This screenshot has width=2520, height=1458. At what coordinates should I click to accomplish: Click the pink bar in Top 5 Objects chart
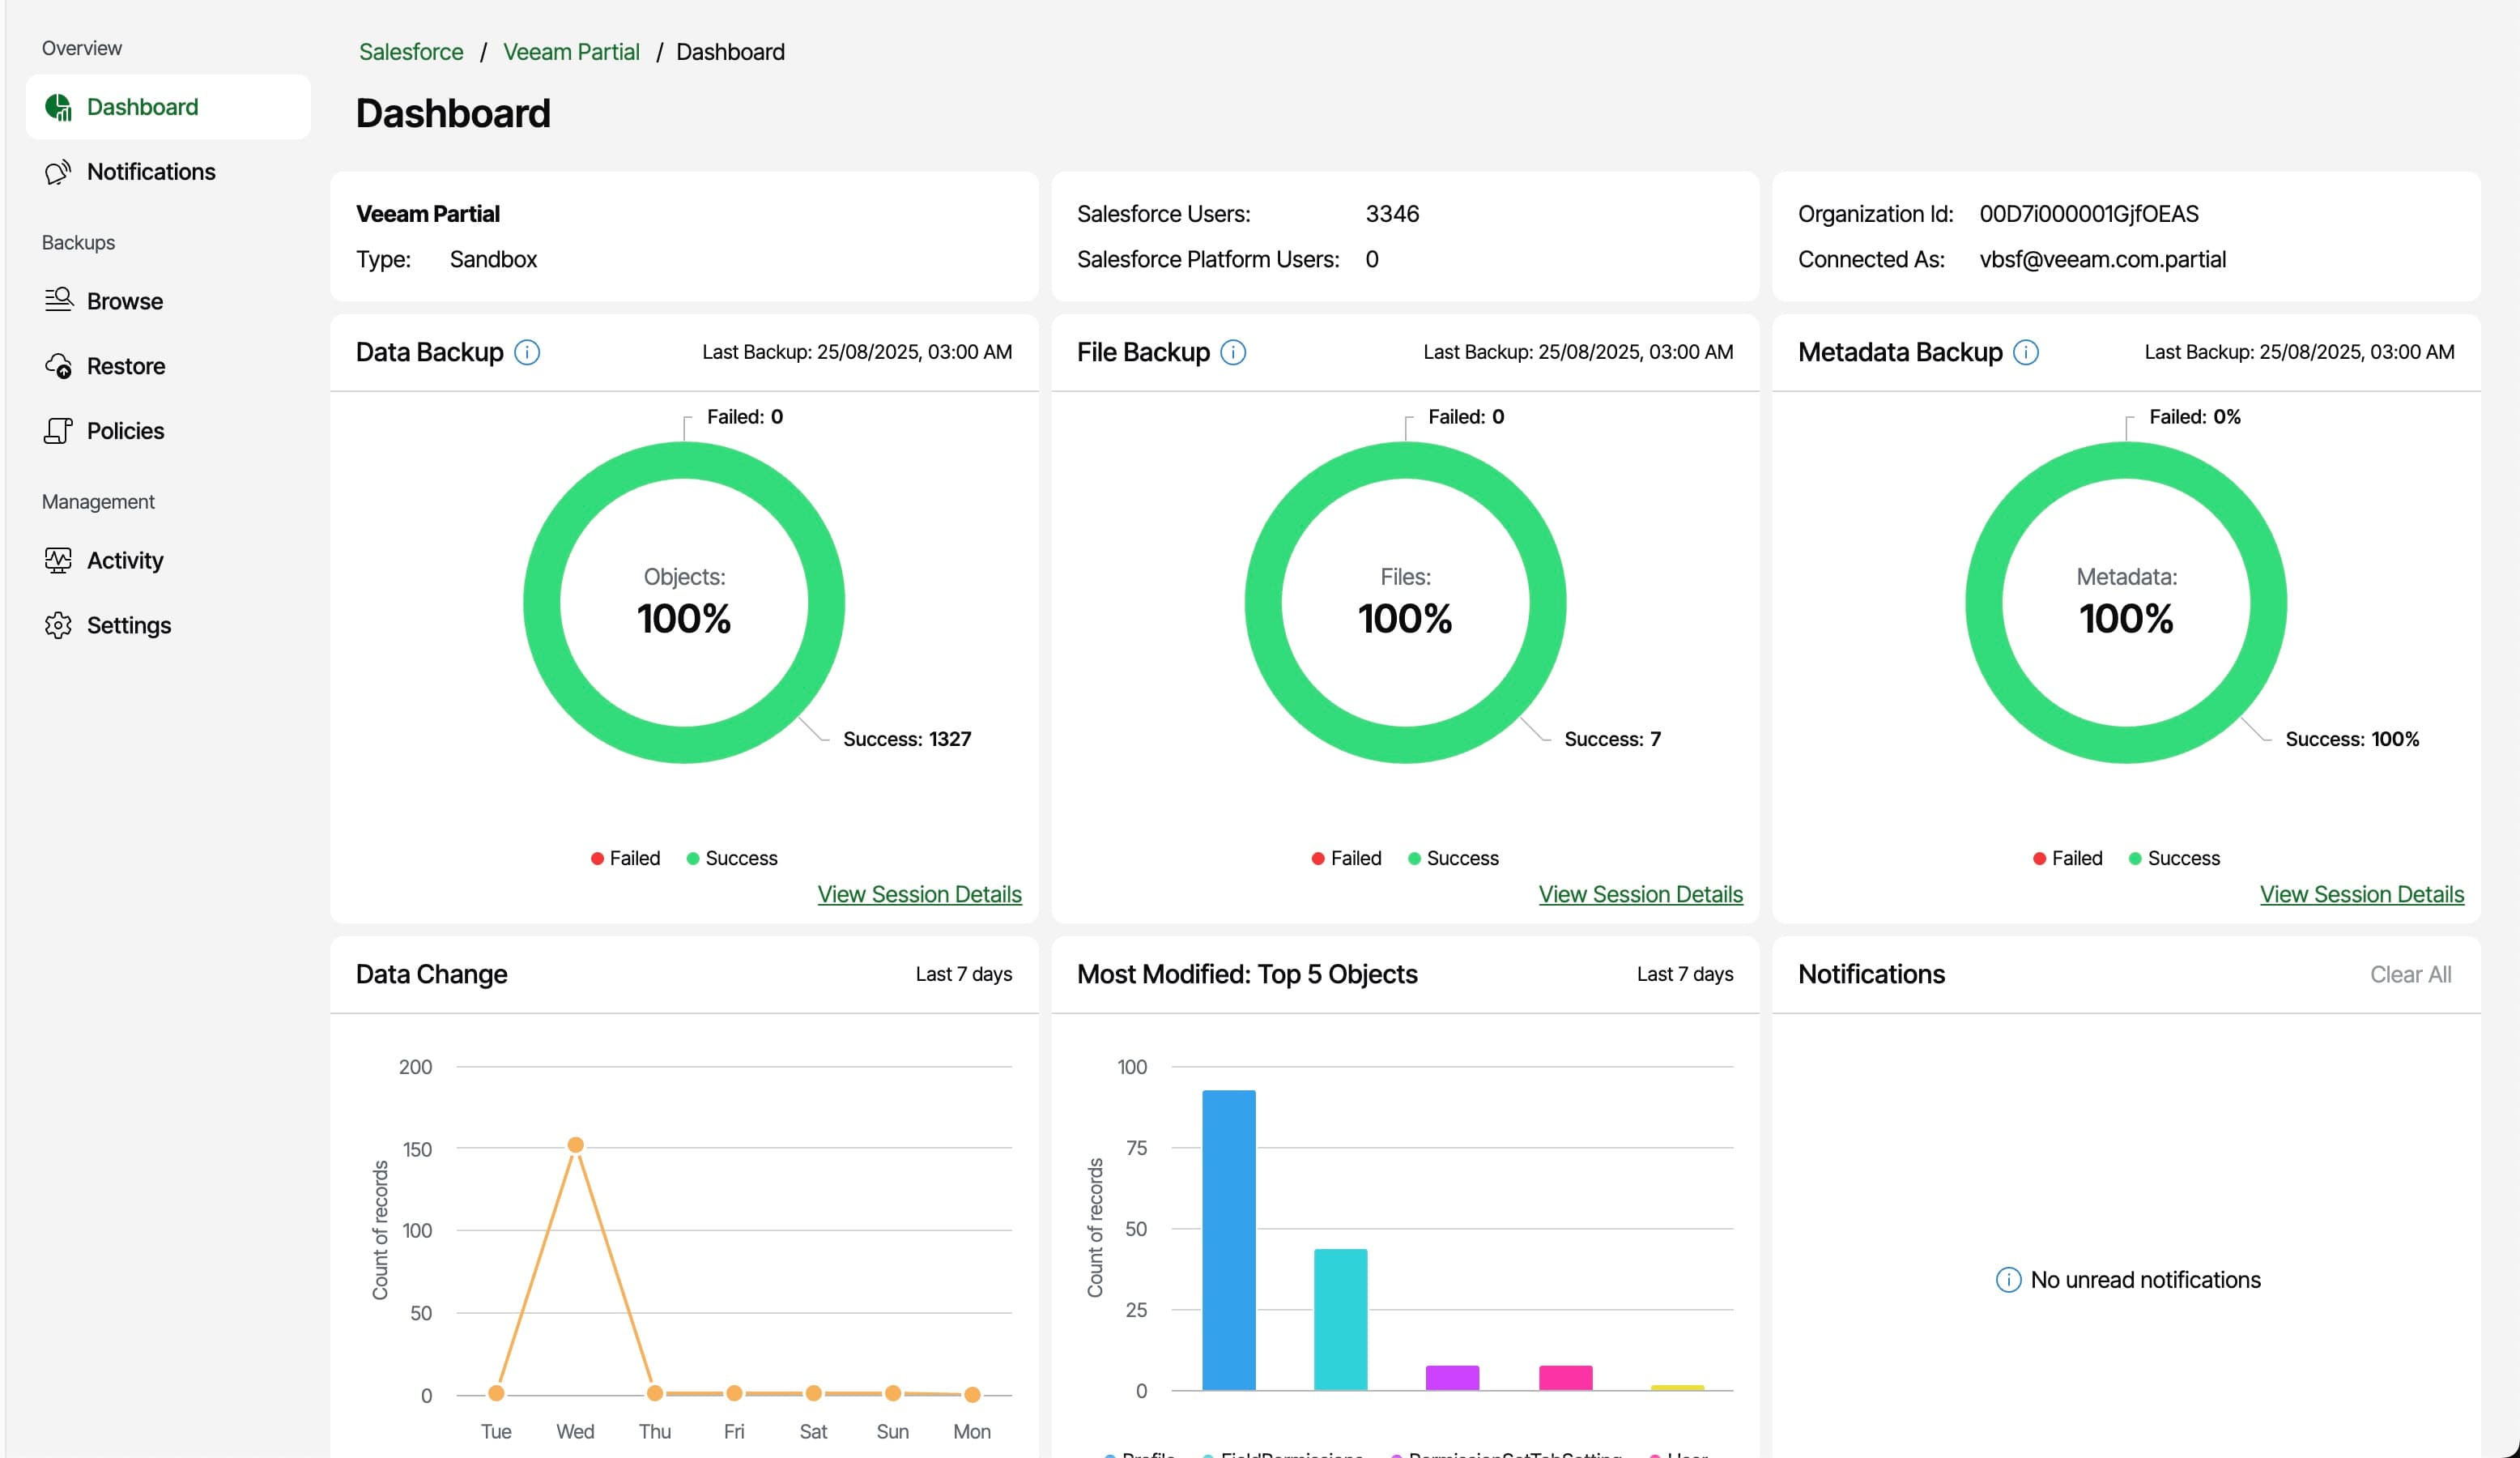(x=1565, y=1378)
